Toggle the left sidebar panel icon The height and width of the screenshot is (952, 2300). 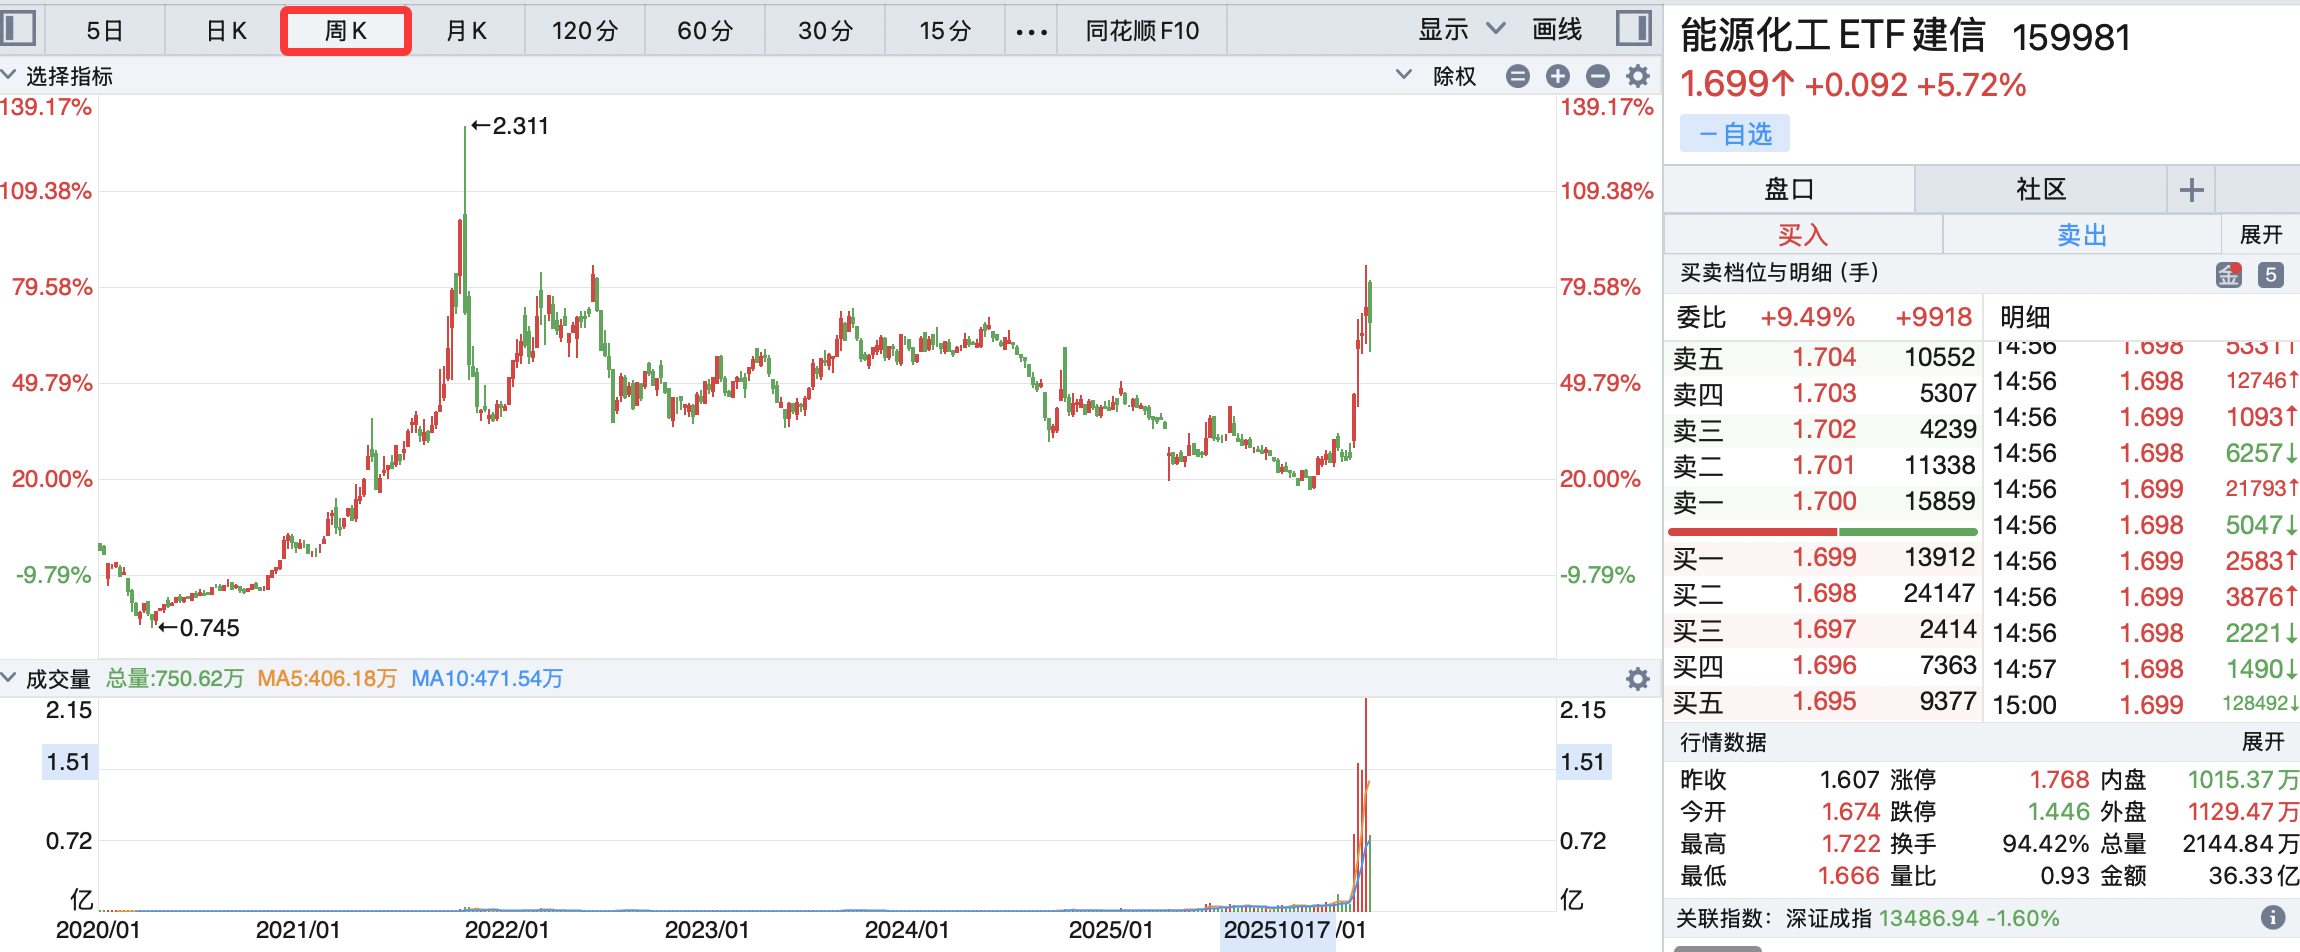coord(18,28)
